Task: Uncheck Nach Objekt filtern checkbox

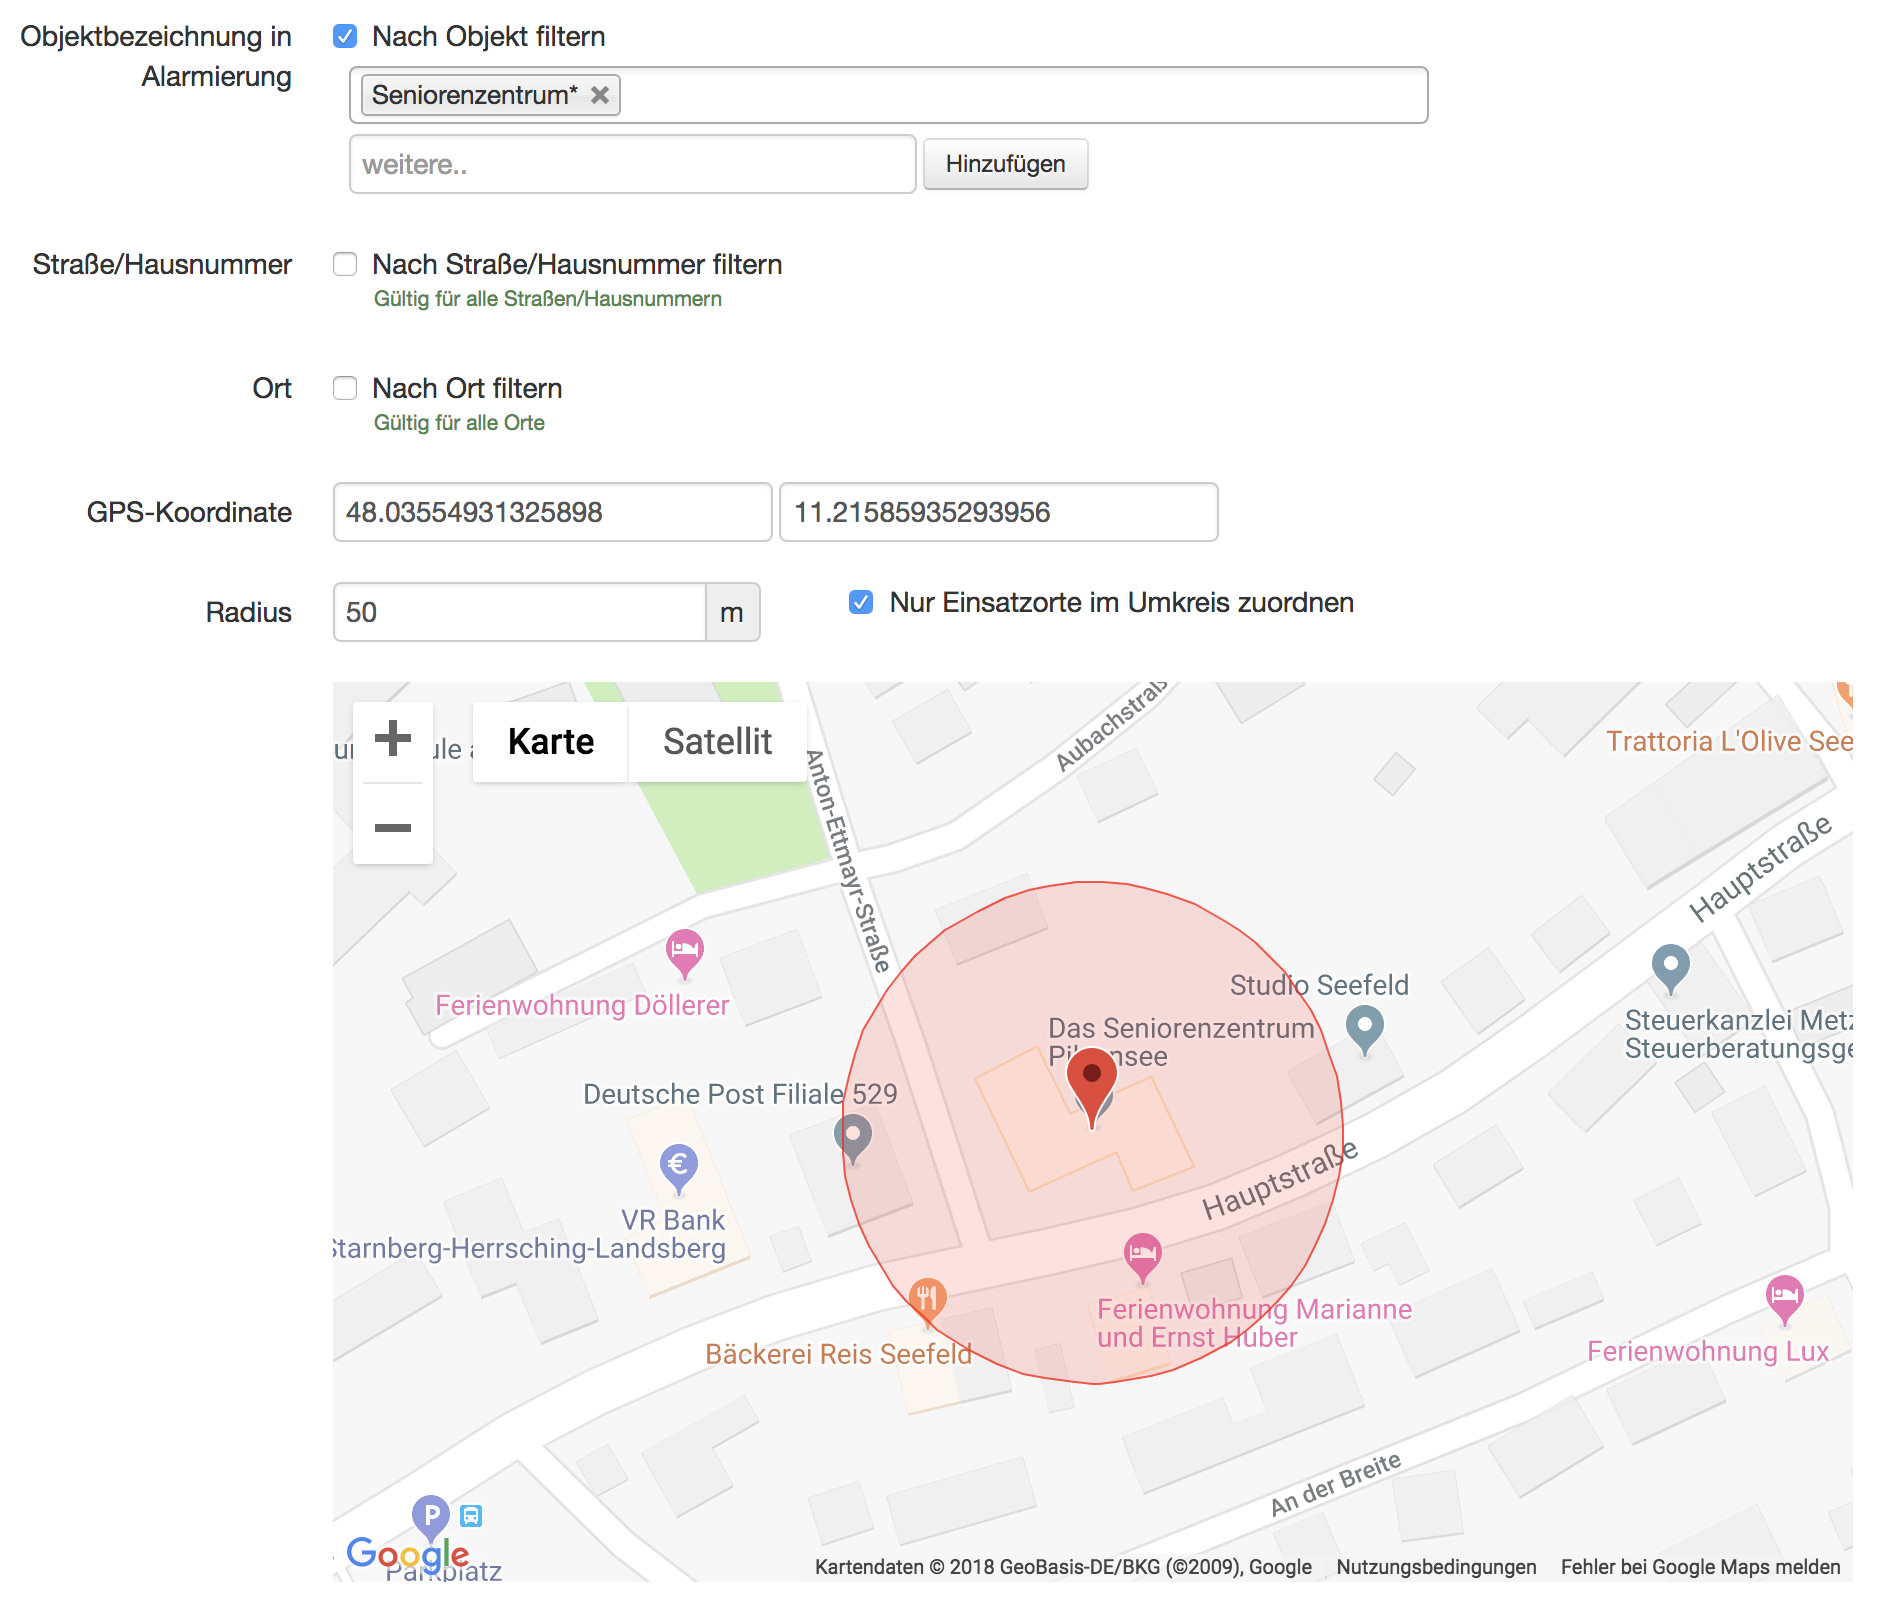Action: [x=345, y=37]
